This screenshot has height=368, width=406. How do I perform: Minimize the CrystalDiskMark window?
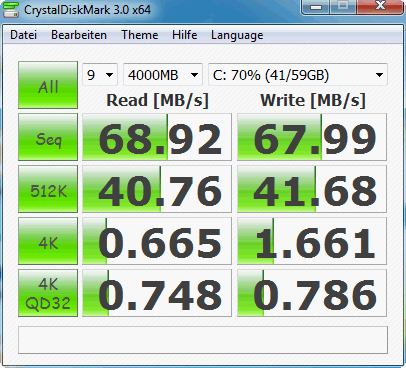[x=316, y=7]
